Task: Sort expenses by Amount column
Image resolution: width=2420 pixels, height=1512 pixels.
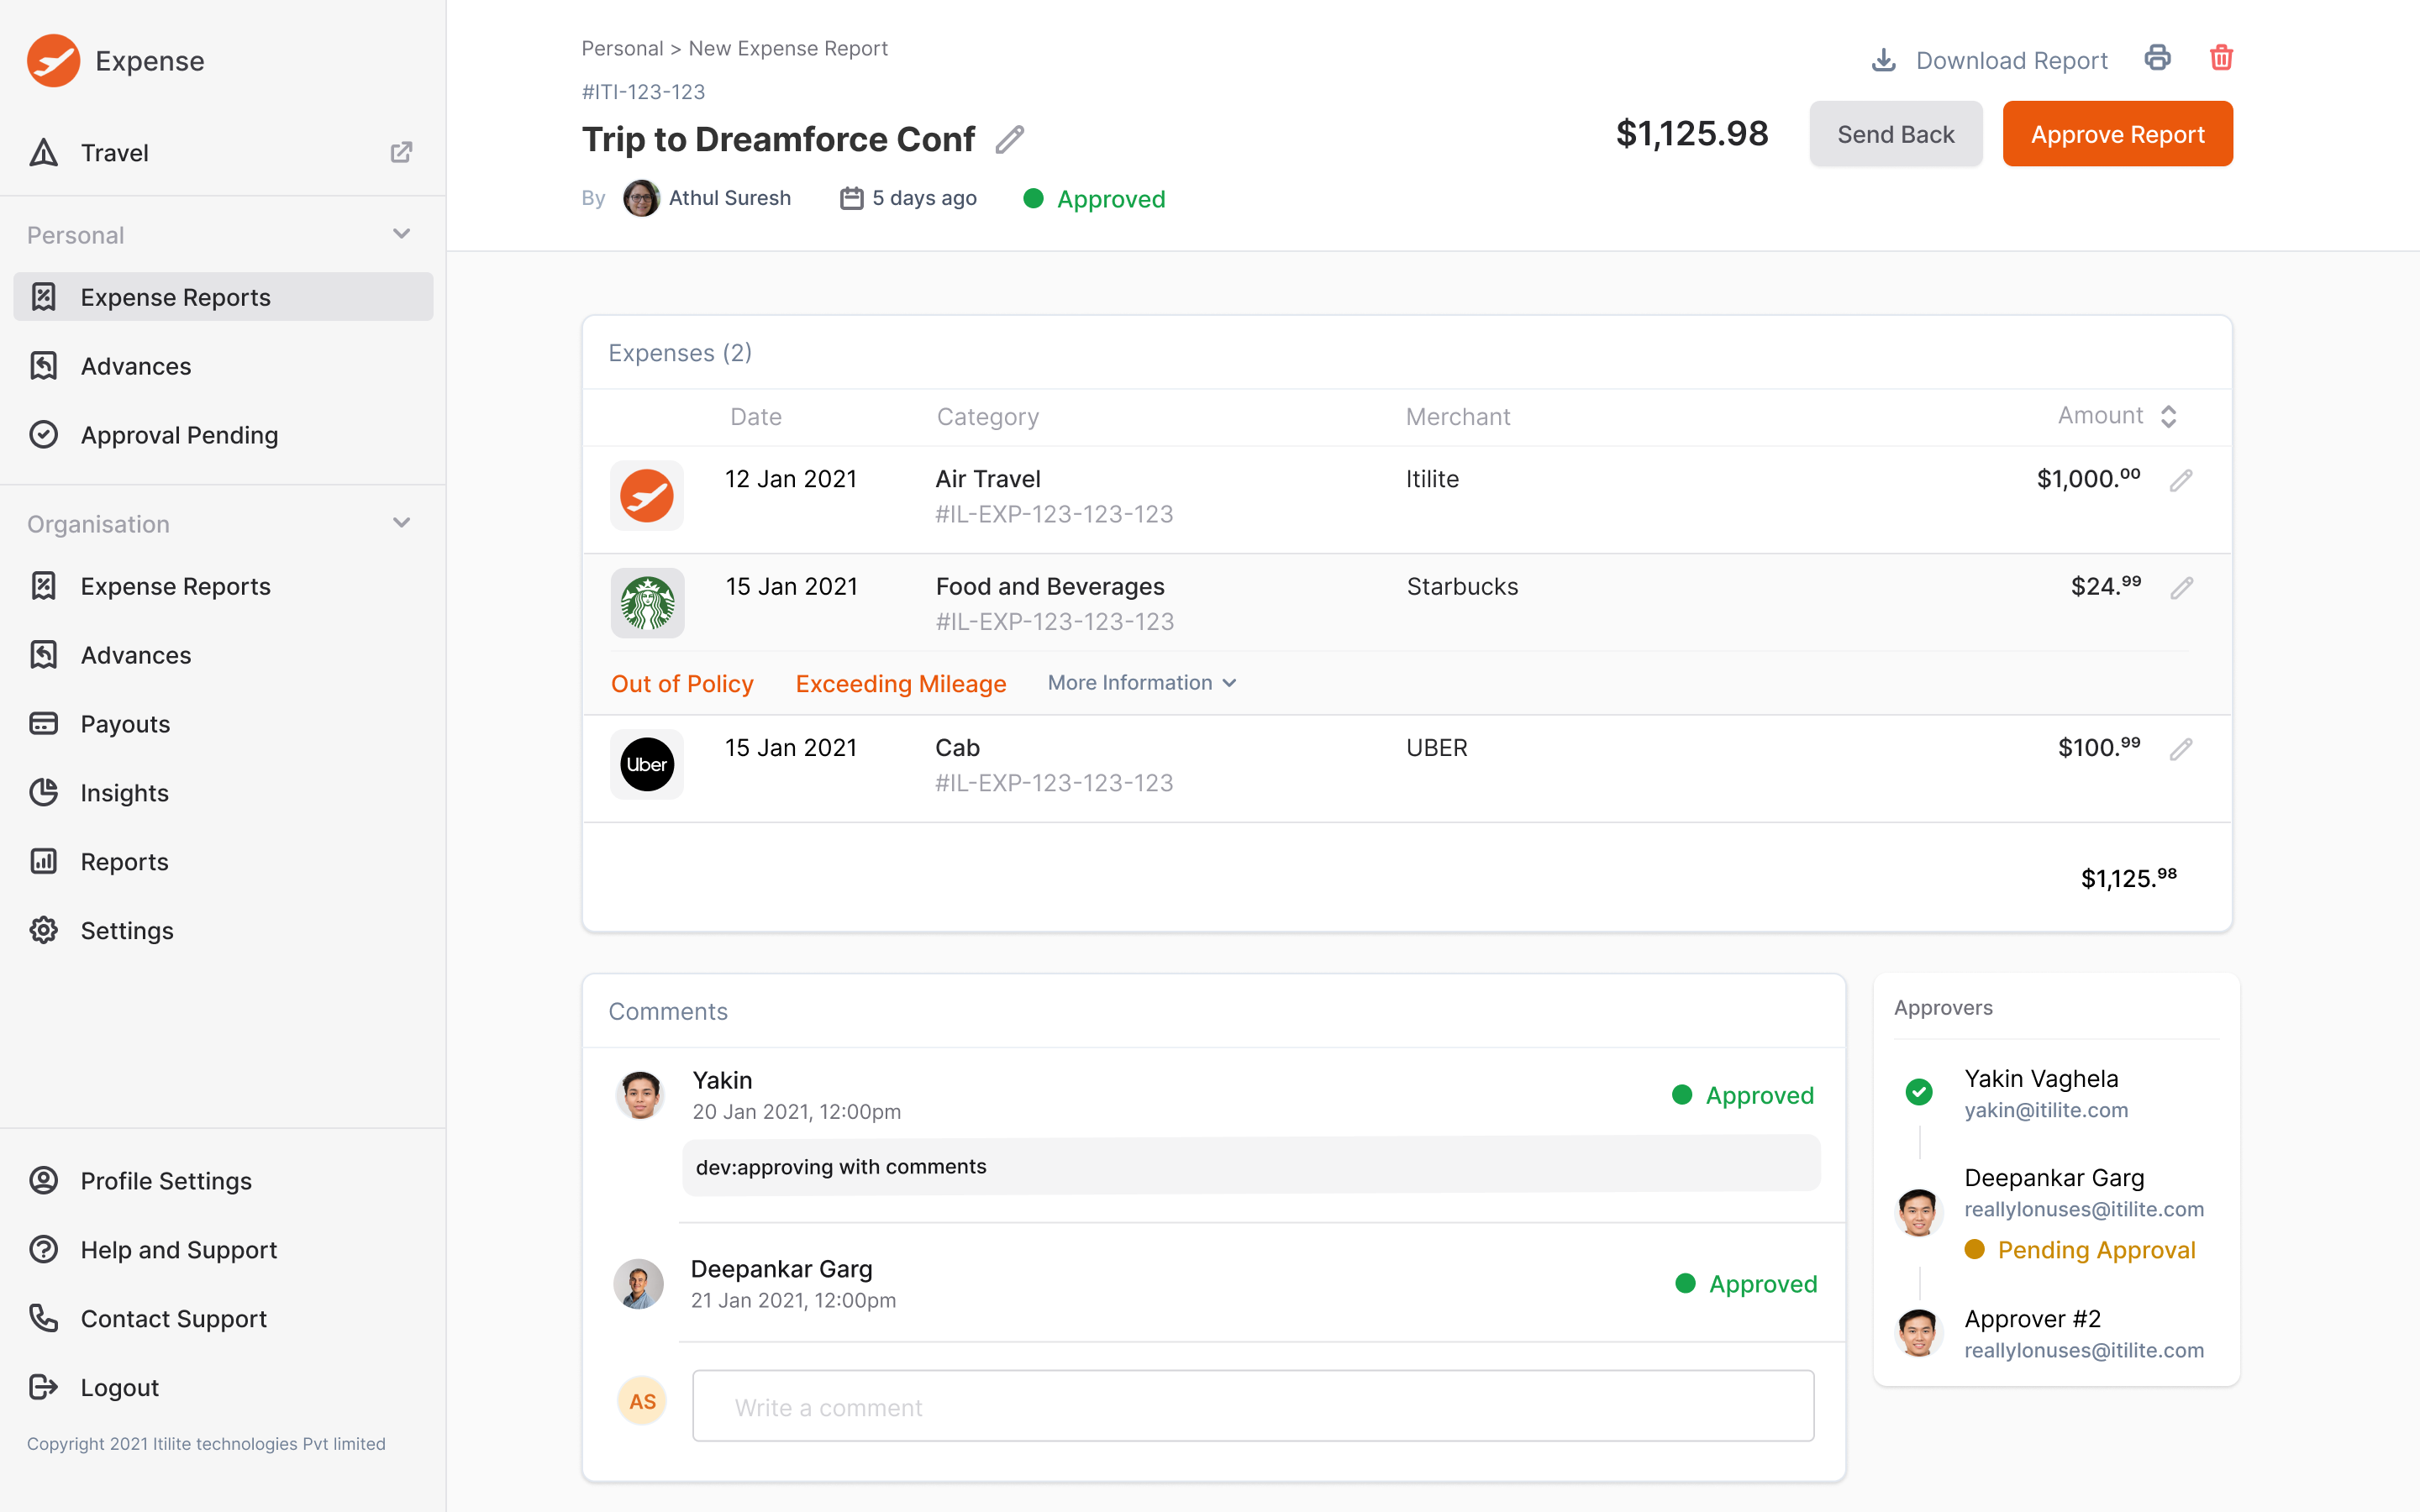Action: pyautogui.click(x=2168, y=417)
